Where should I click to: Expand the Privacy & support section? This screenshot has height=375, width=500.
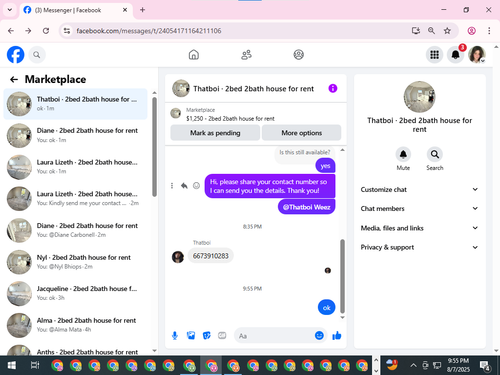tap(419, 247)
